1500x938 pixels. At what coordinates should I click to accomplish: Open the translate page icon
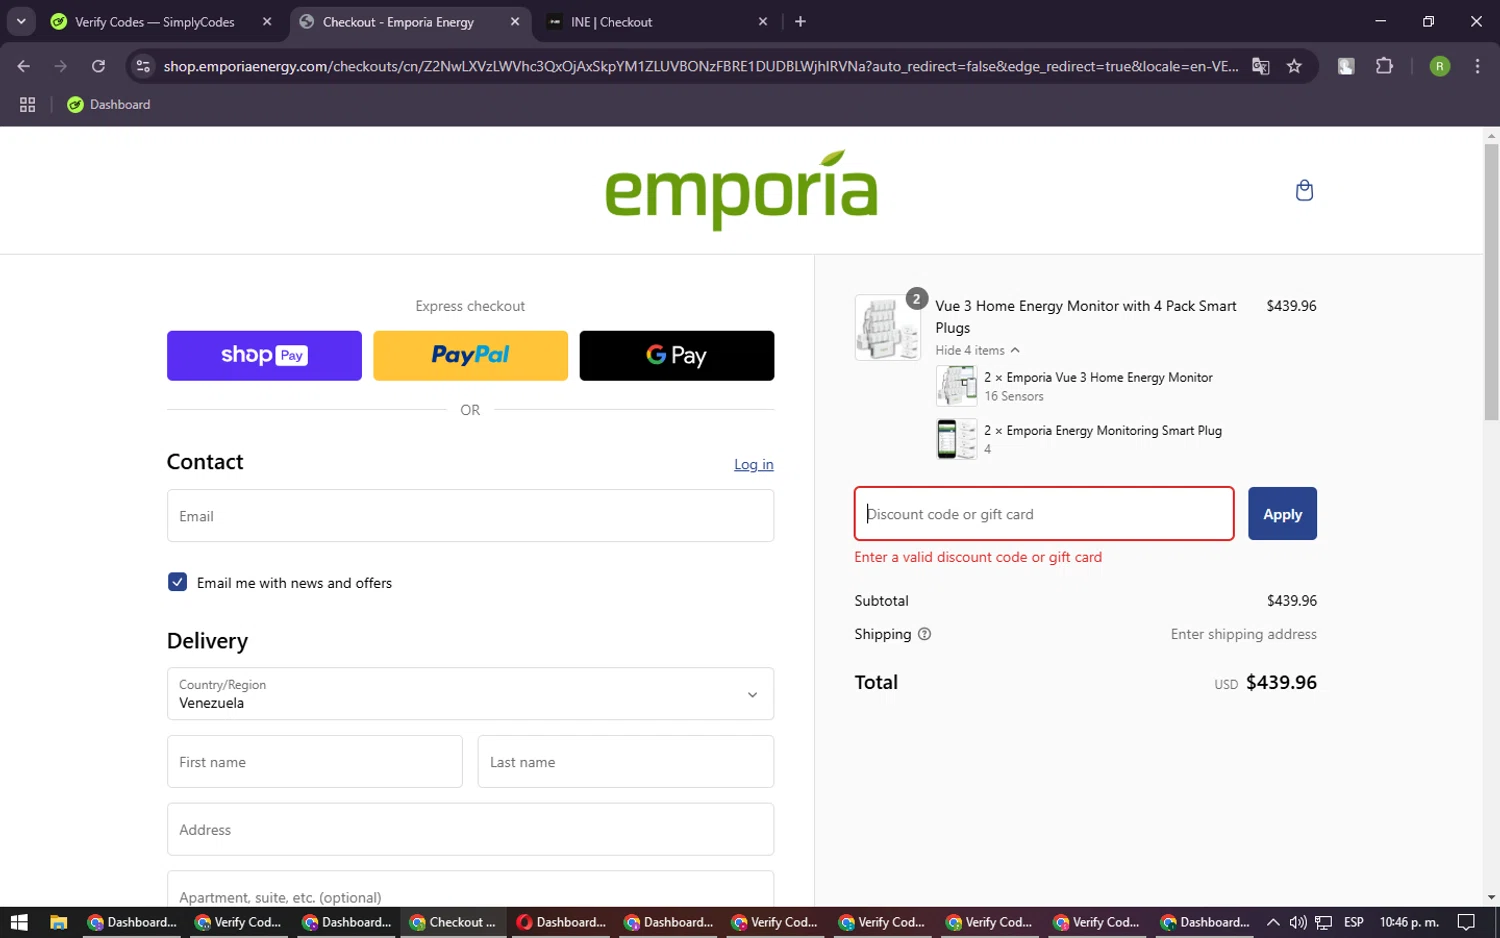[x=1260, y=66]
